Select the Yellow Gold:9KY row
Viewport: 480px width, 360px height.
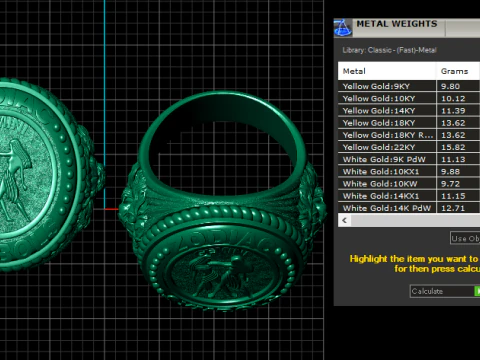[409, 86]
